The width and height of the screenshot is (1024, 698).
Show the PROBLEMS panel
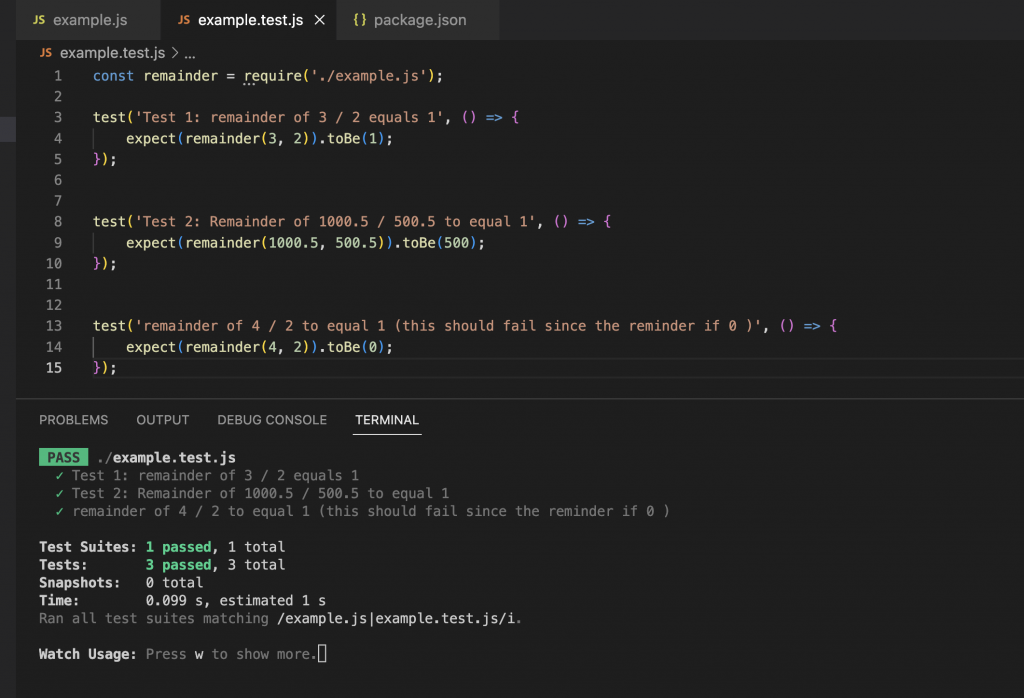coord(73,420)
